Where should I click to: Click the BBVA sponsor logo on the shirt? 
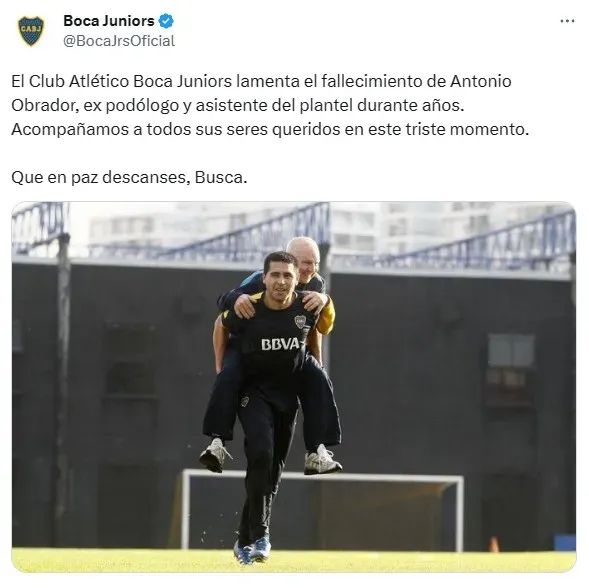[x=280, y=344]
